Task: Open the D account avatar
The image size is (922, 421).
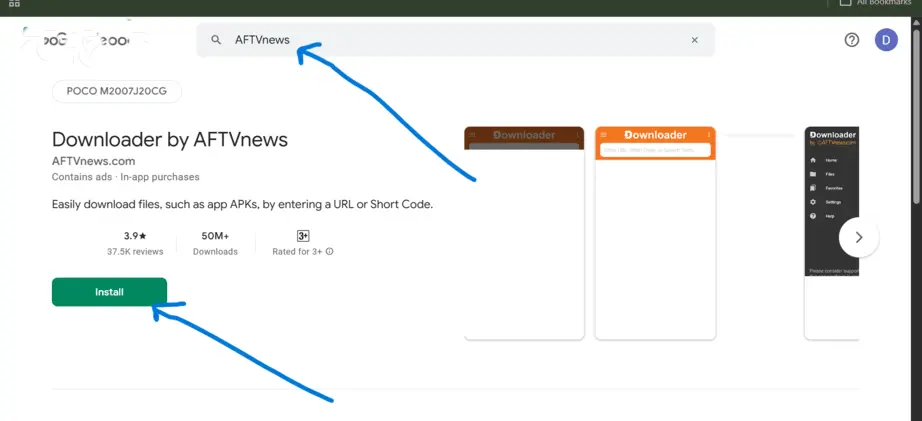Action: coord(886,40)
